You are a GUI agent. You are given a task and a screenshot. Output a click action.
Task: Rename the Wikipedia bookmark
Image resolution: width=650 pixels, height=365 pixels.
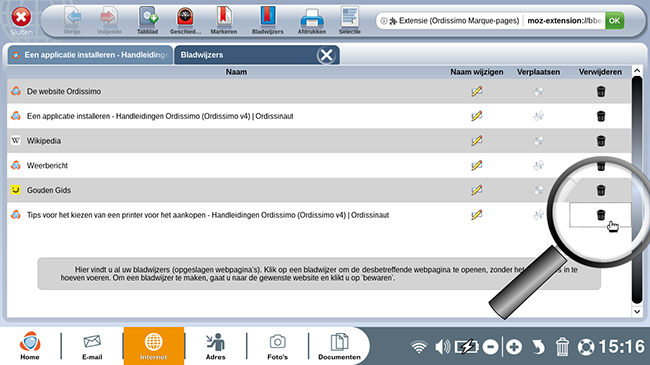coord(477,141)
